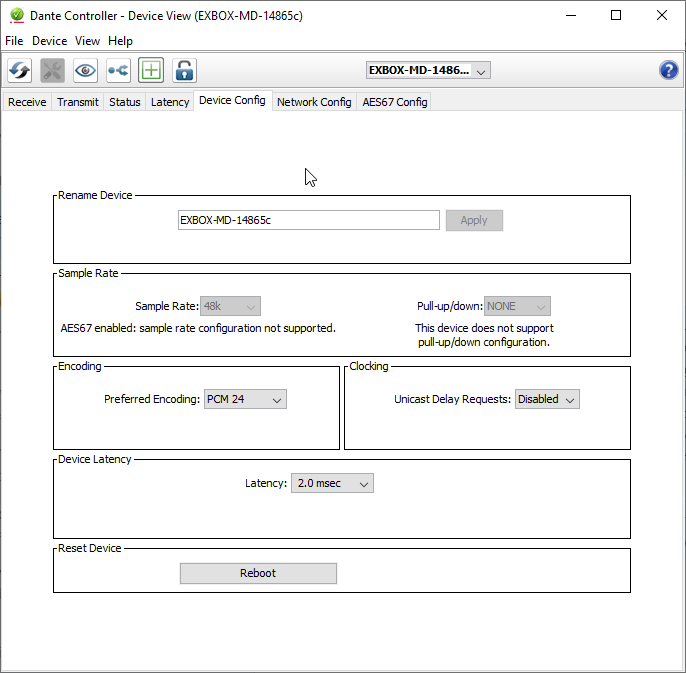Open the File menu
This screenshot has width=686, height=673.
coord(14,41)
